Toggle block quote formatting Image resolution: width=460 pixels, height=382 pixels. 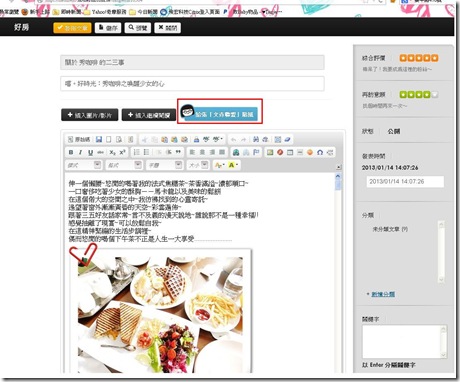point(178,152)
